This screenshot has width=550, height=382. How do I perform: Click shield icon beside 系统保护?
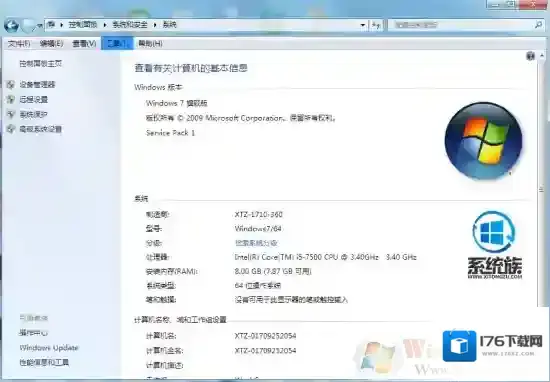[x=11, y=114]
